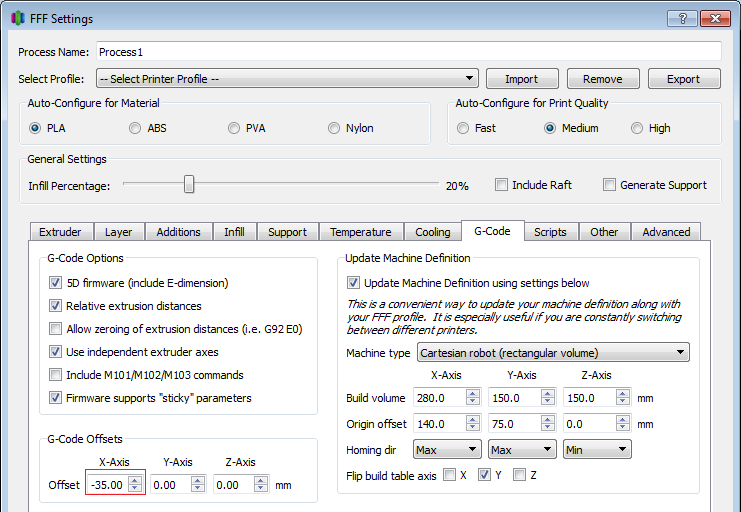
Task: Toggle 5D firmware checkbox
Action: [x=55, y=283]
